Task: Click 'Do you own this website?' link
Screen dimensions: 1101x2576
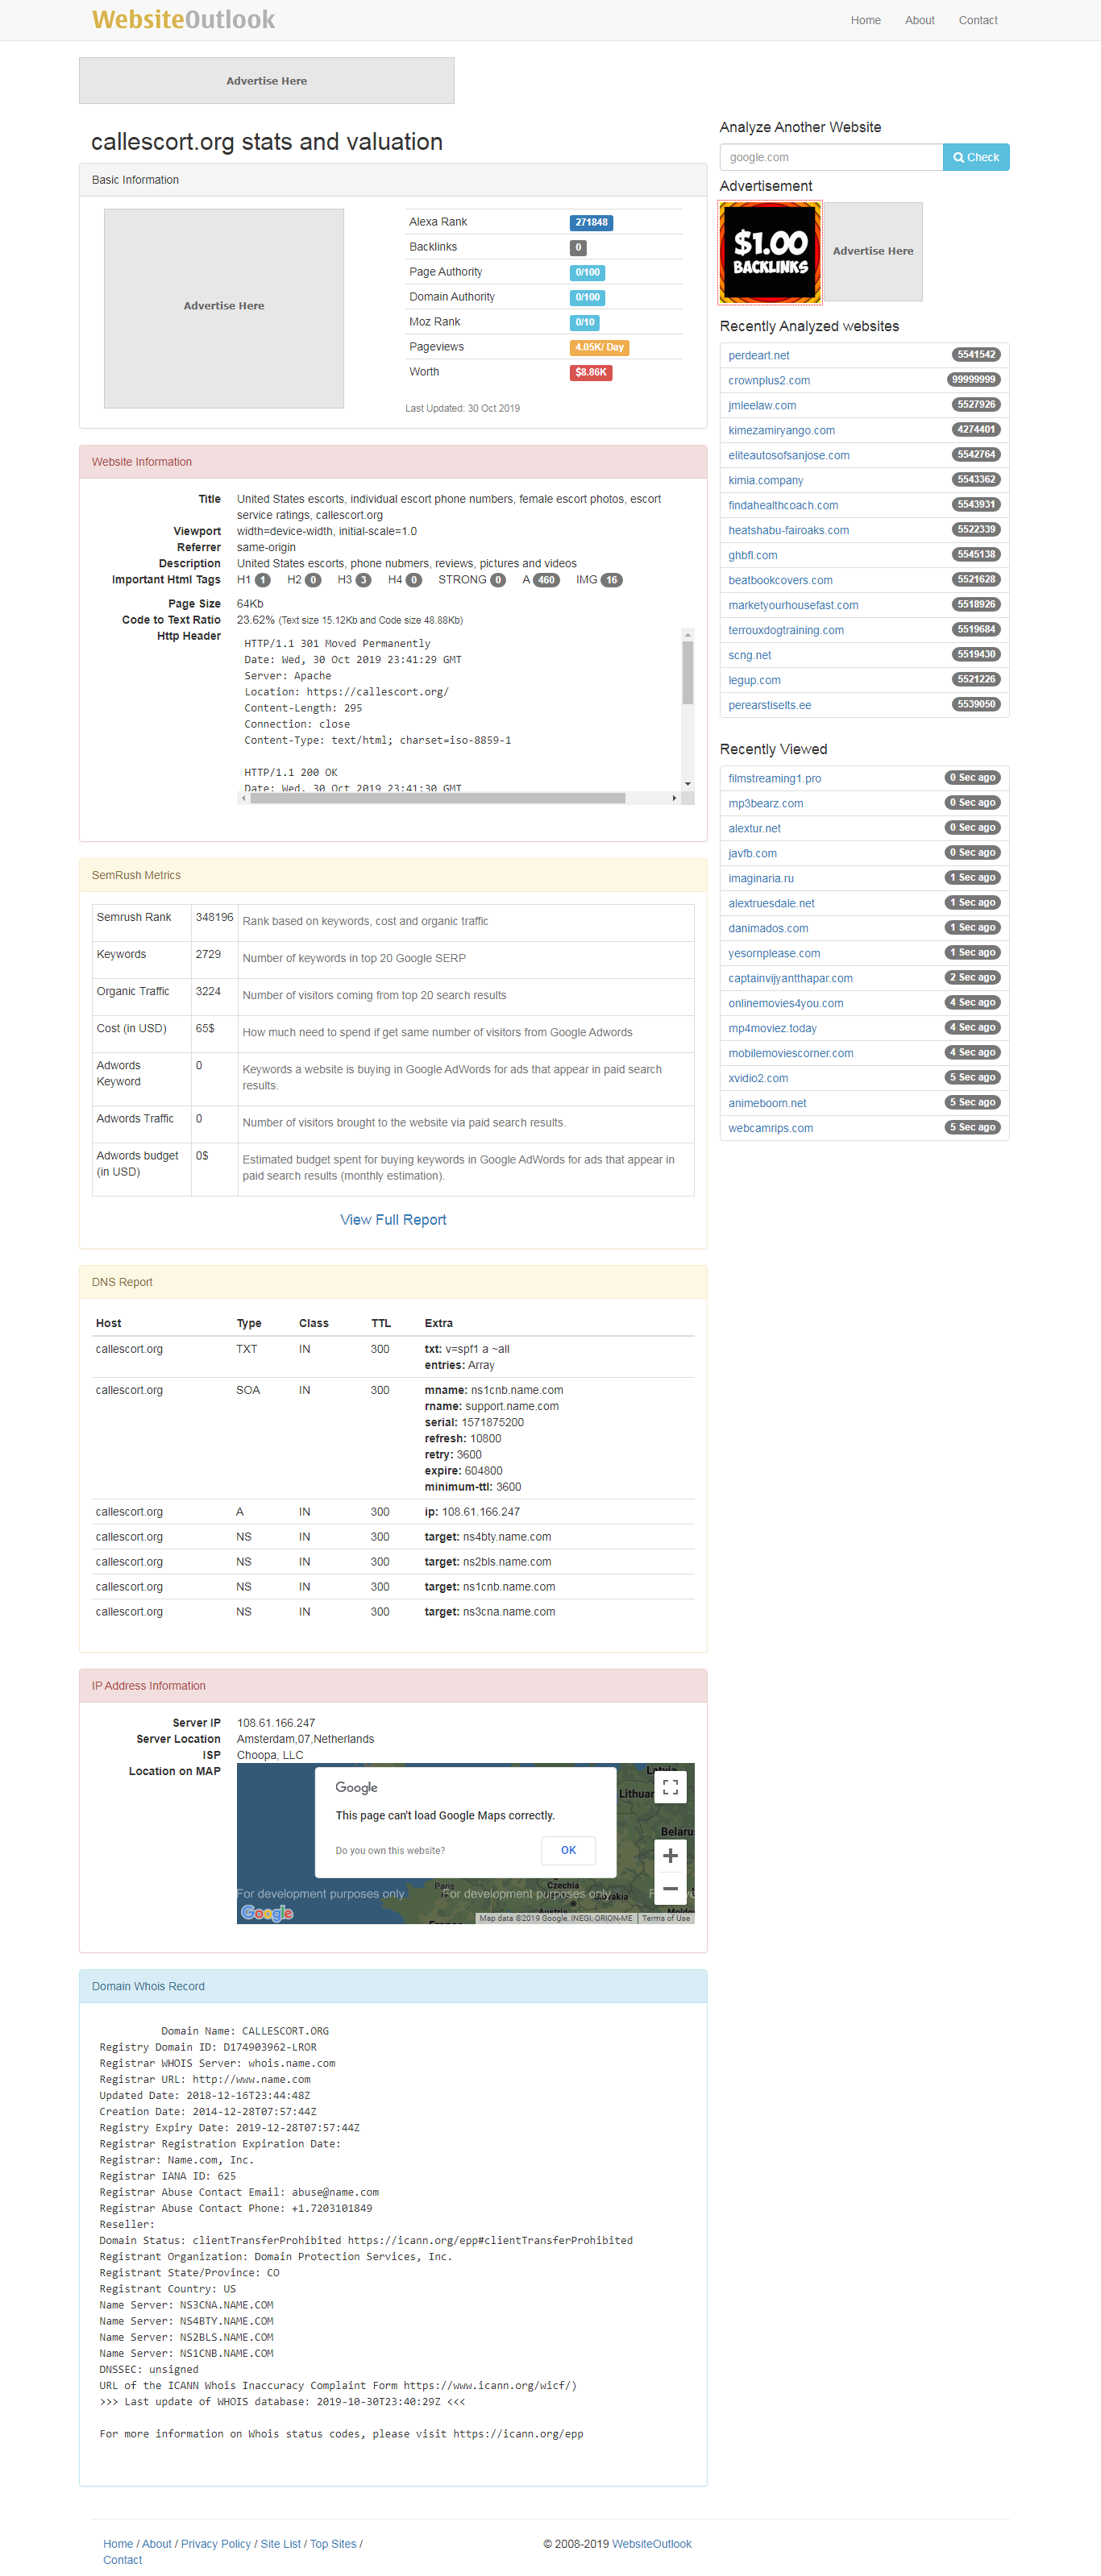Action: [x=390, y=1851]
